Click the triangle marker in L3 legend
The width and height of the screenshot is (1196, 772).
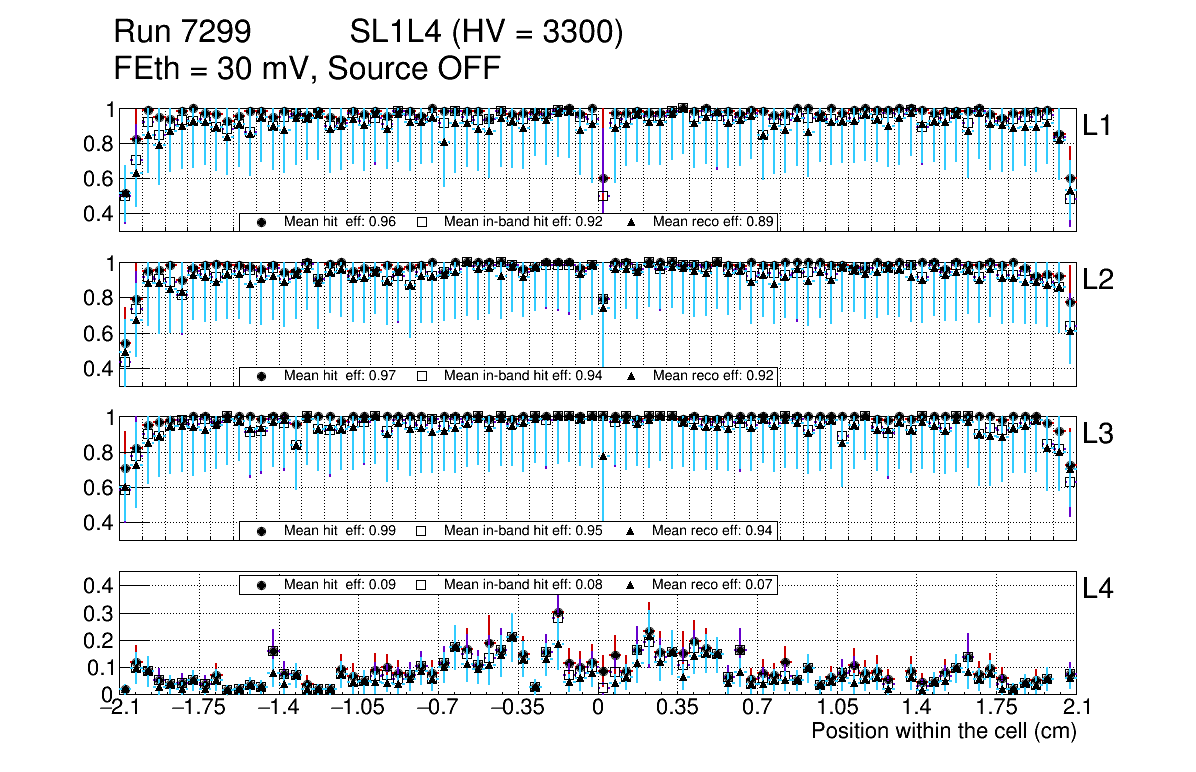coord(632,530)
